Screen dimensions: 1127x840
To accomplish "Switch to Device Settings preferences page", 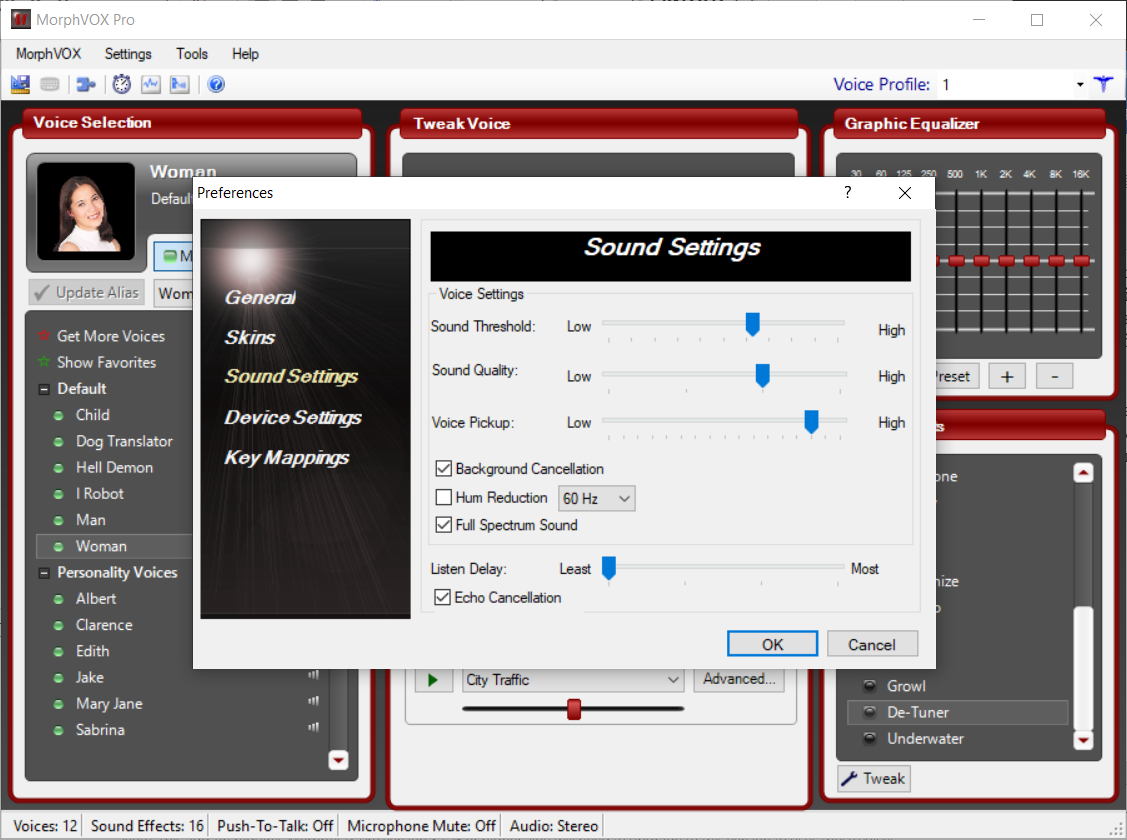I will pos(293,418).
